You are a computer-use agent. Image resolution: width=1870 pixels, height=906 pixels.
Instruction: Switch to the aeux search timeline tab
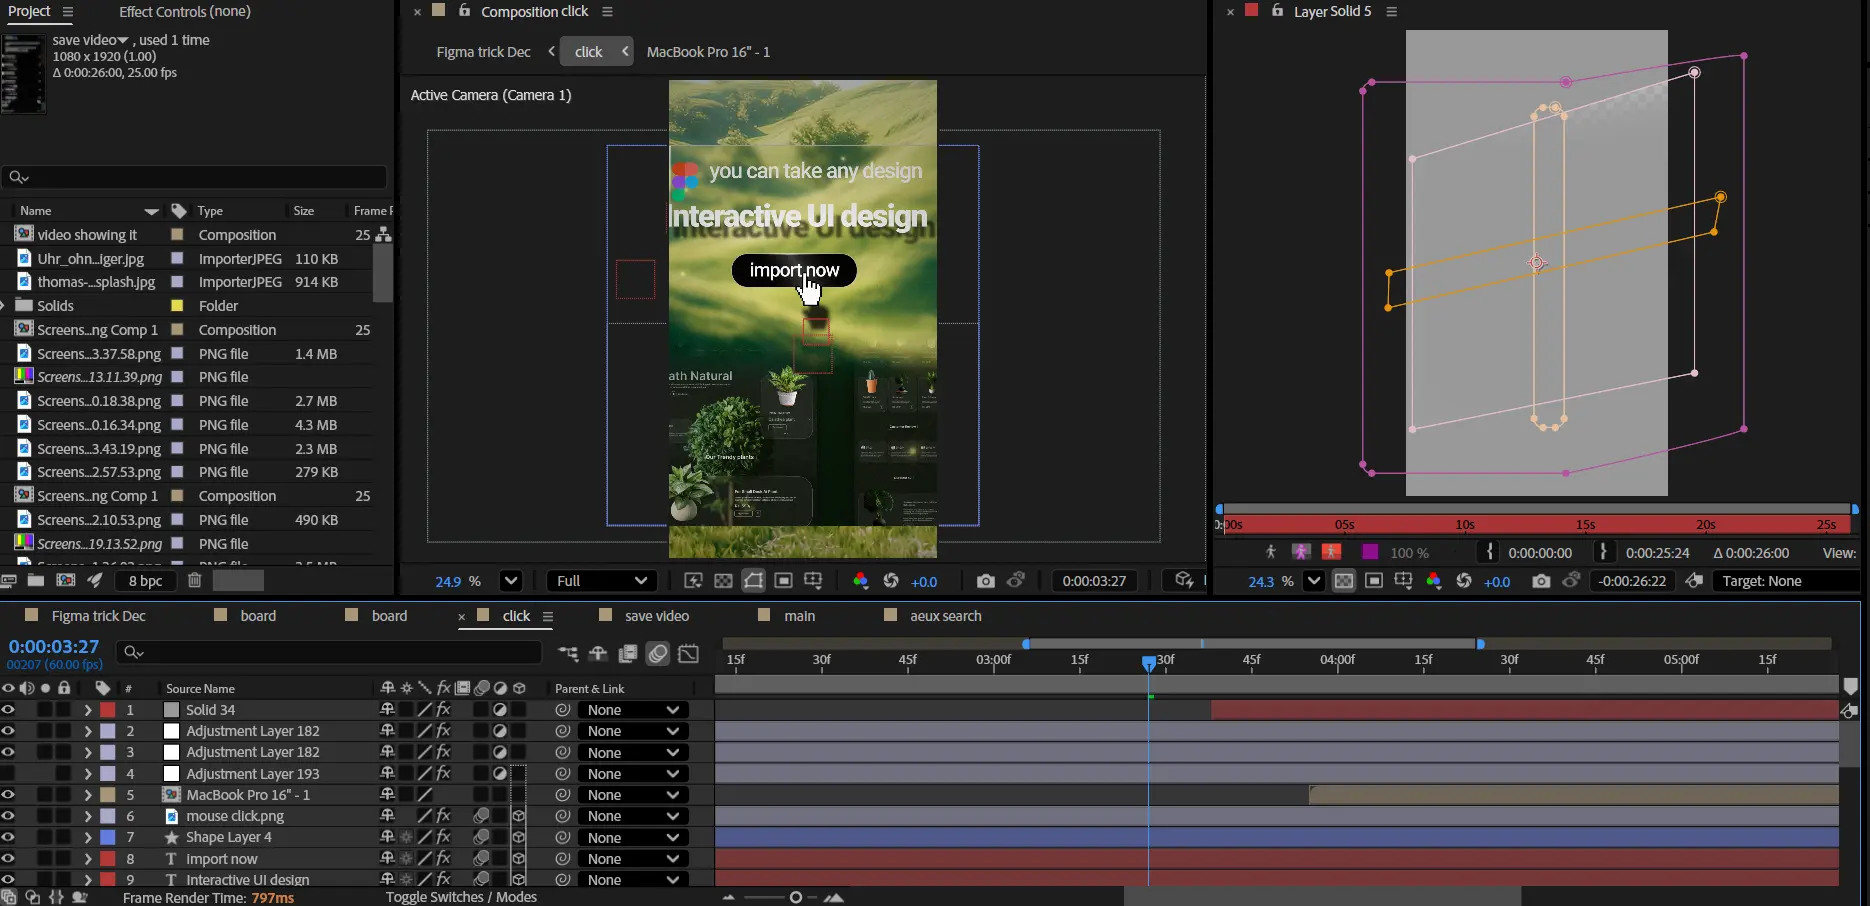(945, 616)
